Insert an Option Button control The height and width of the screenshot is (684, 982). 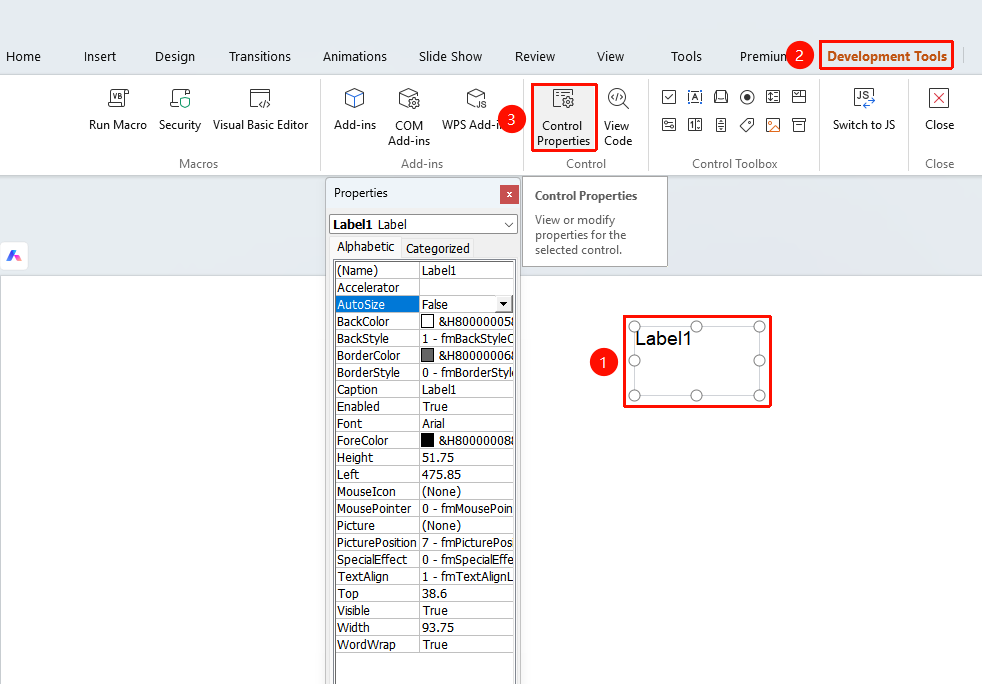[x=747, y=97]
